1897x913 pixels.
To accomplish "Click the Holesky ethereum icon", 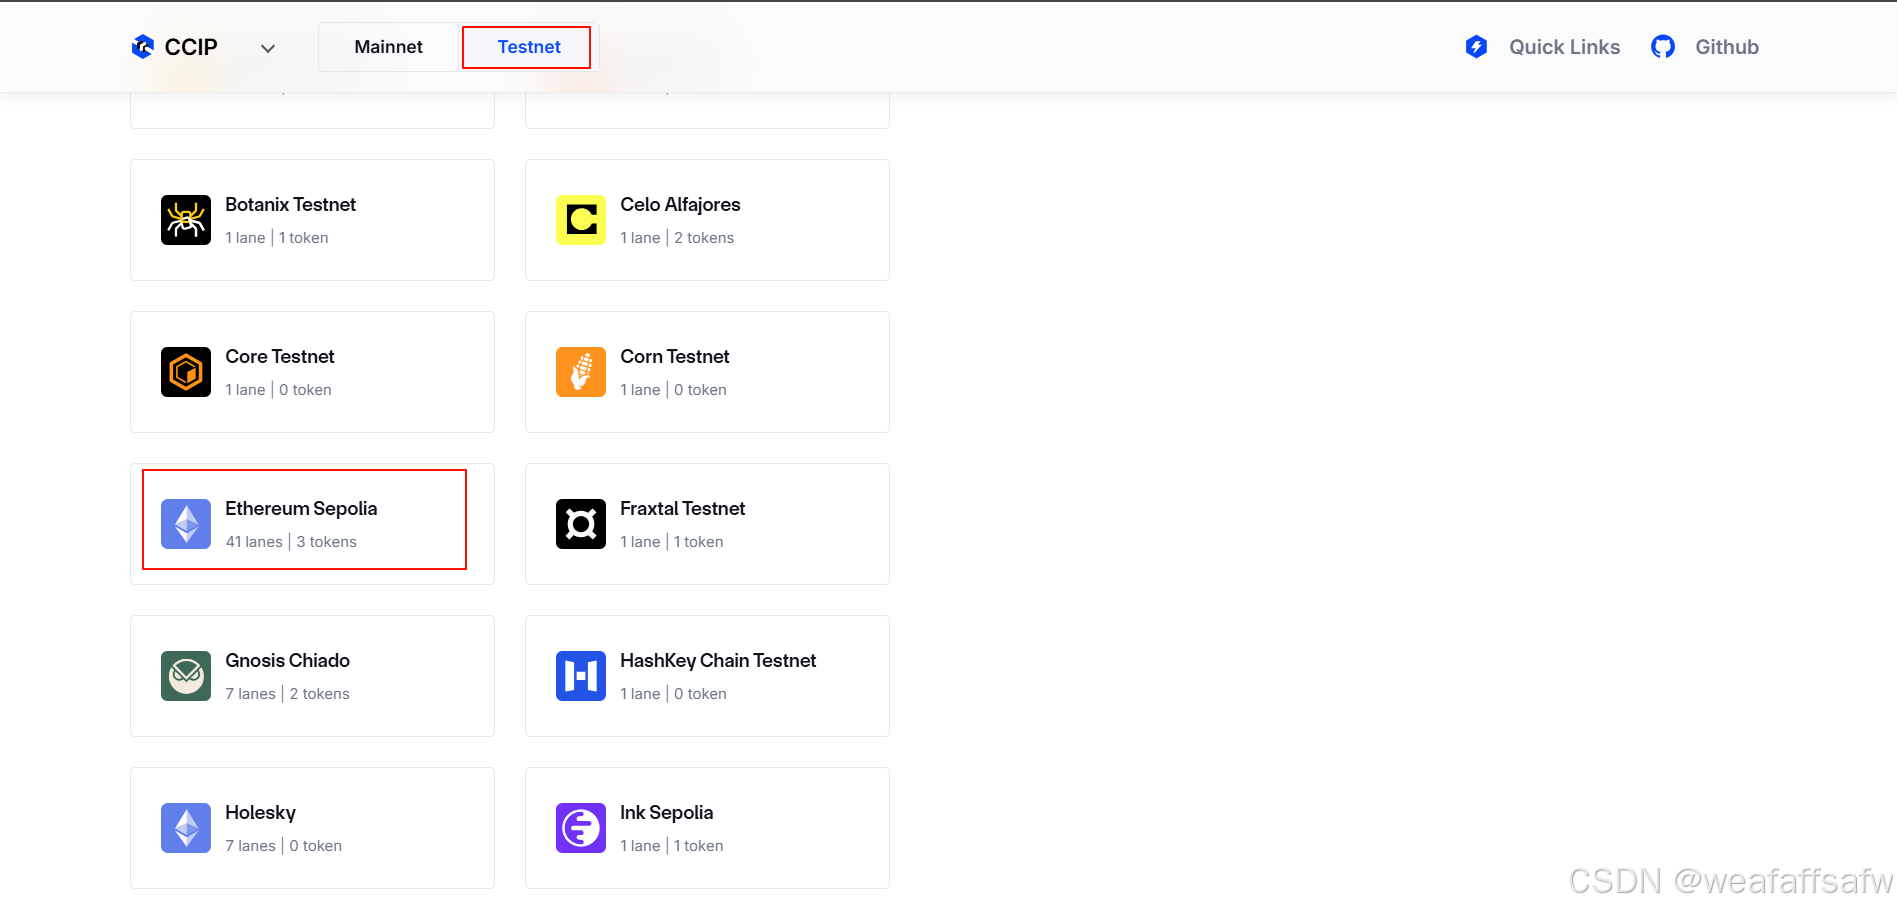I will pos(186,828).
